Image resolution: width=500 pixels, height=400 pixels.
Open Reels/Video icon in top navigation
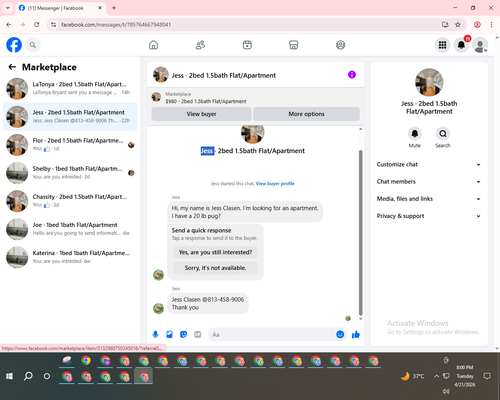tap(247, 45)
